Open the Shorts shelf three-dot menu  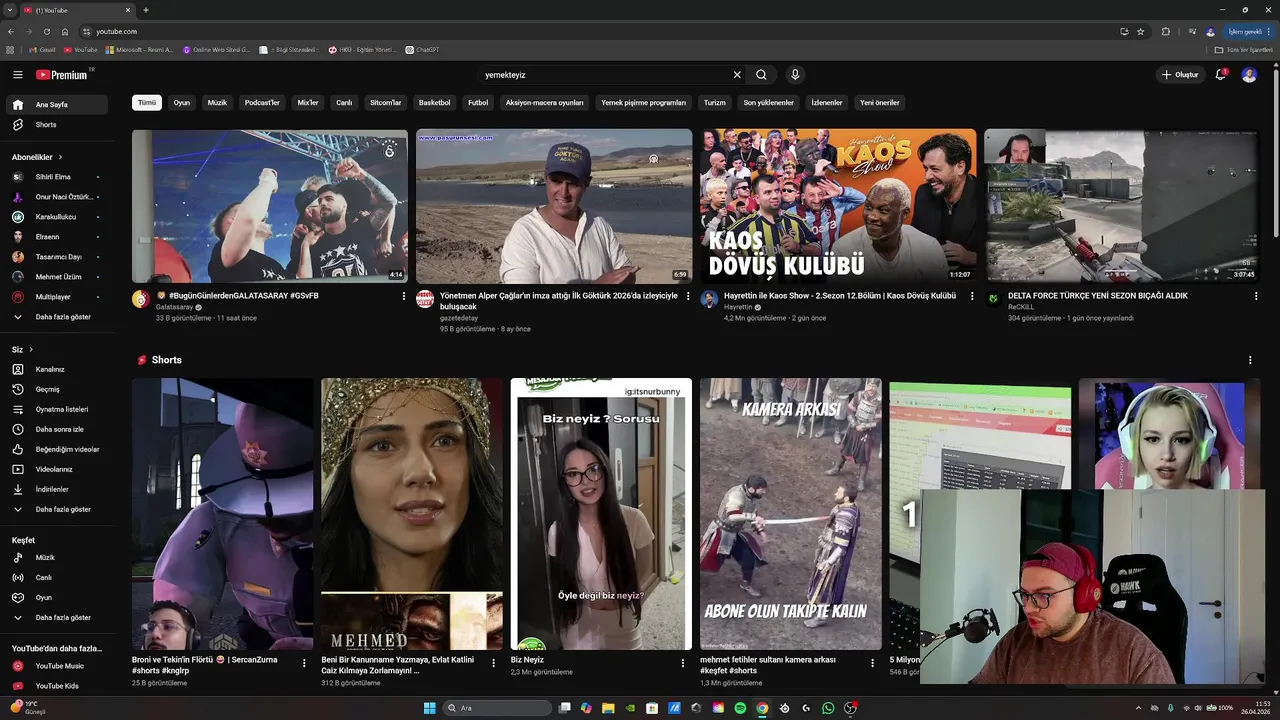1250,360
